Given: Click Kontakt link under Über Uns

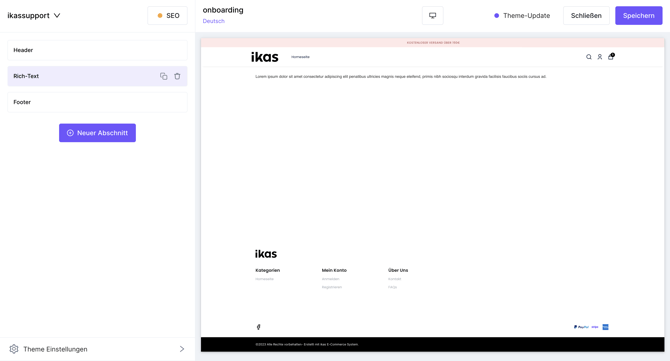Looking at the screenshot, I should [394, 279].
